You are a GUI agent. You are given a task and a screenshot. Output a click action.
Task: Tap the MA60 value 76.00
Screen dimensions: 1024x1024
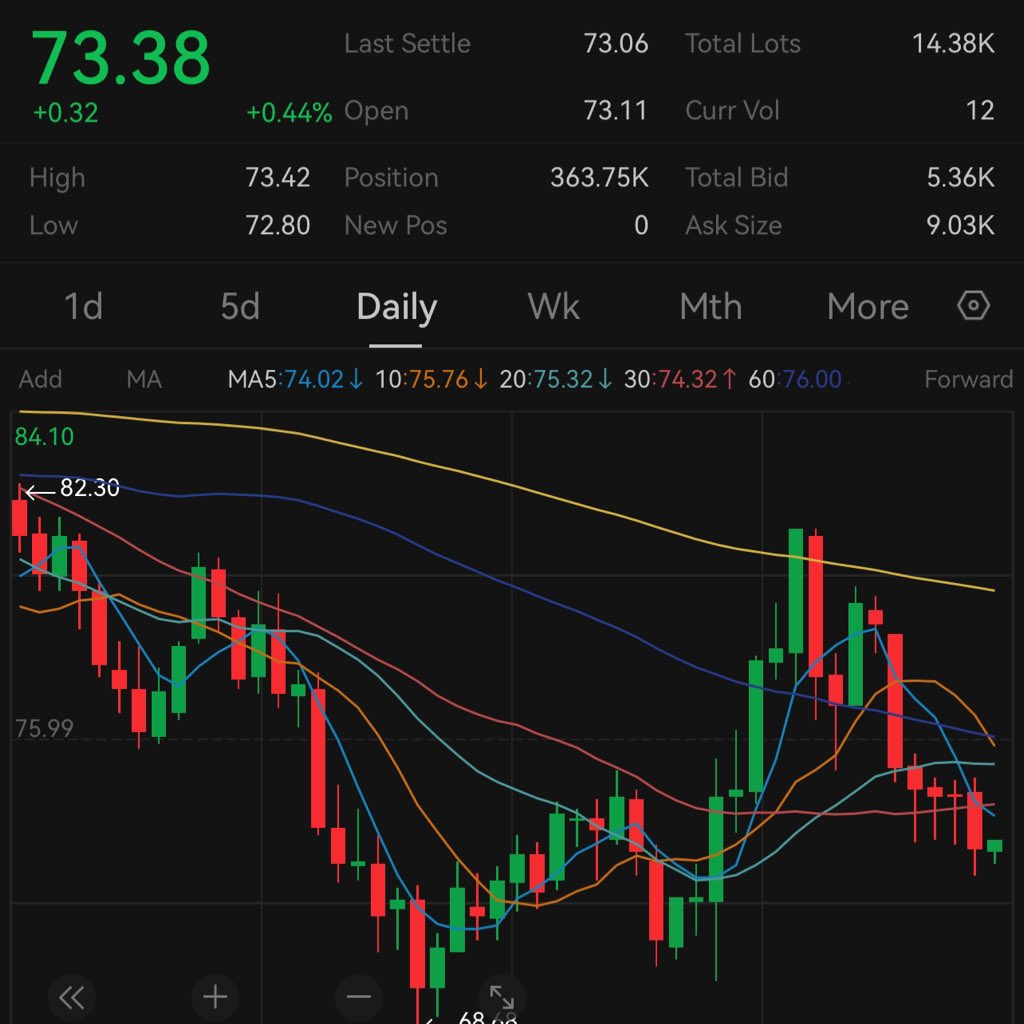[x=812, y=379]
